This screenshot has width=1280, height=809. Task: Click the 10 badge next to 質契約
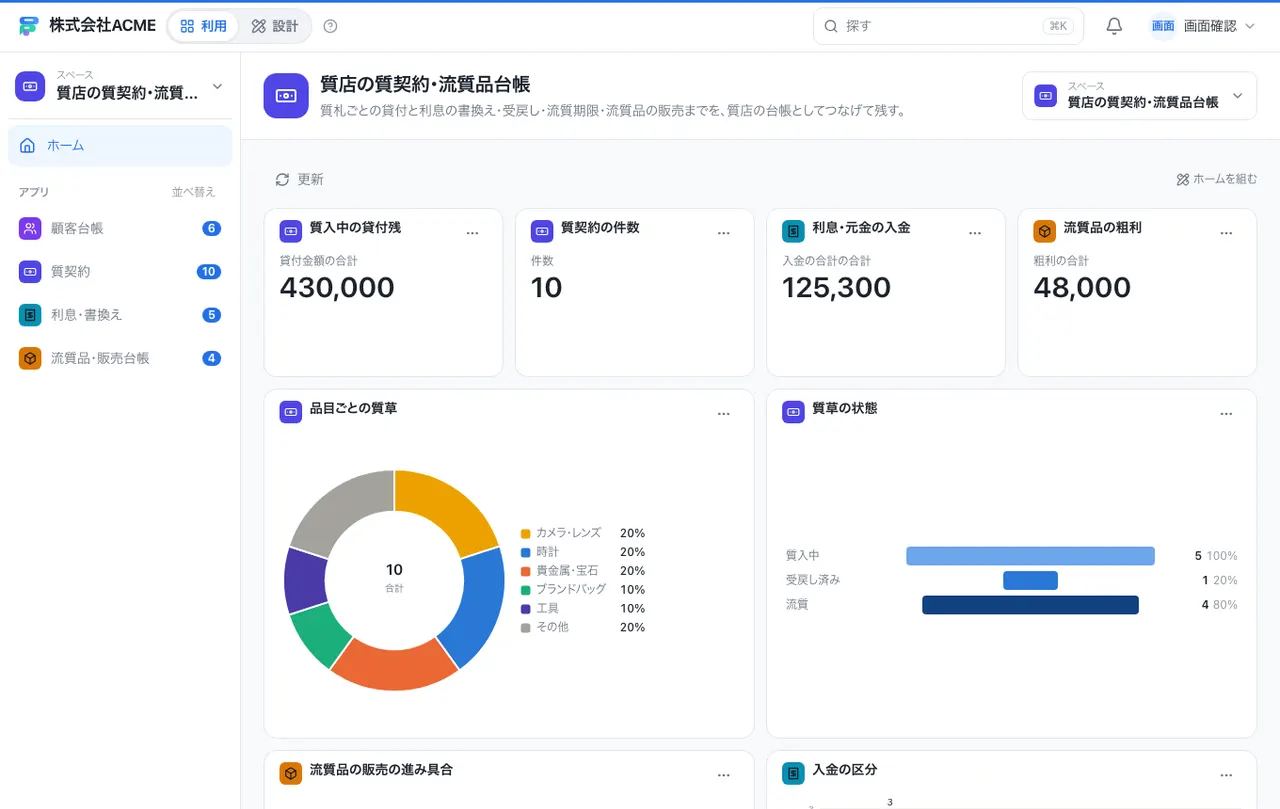209,271
